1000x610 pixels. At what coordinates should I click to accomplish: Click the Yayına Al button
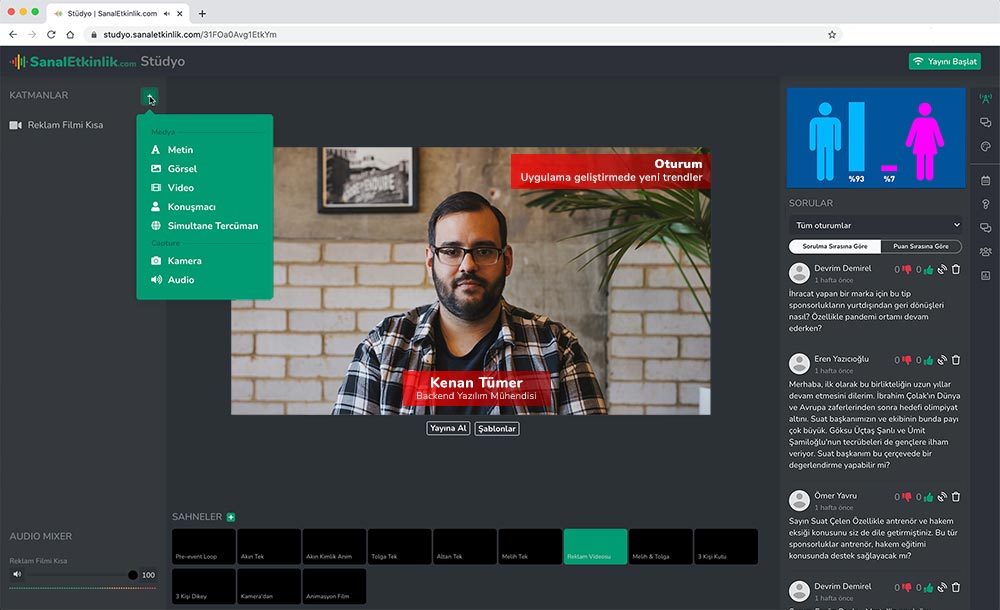click(x=448, y=428)
